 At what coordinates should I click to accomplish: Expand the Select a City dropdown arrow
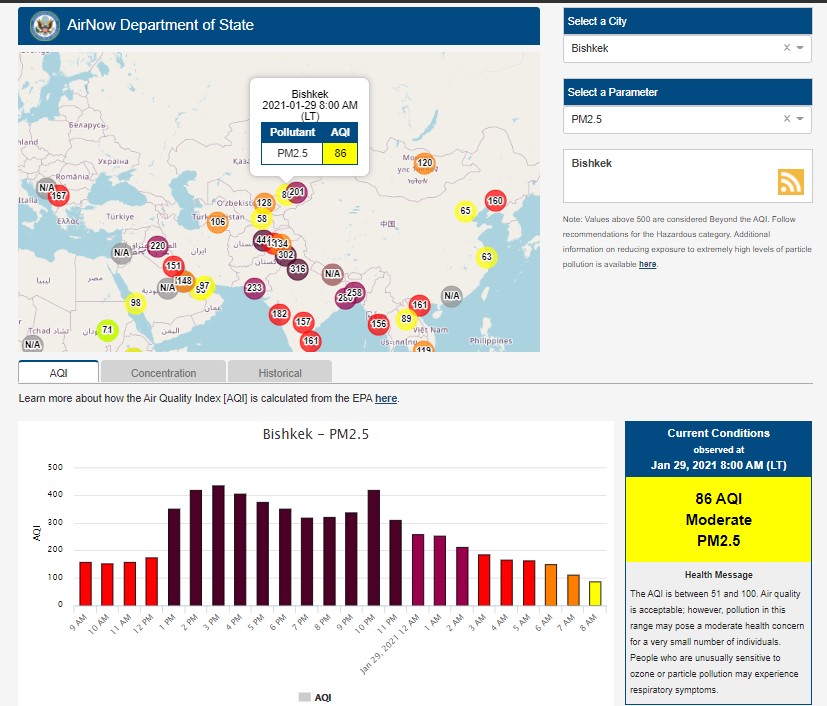coord(801,48)
